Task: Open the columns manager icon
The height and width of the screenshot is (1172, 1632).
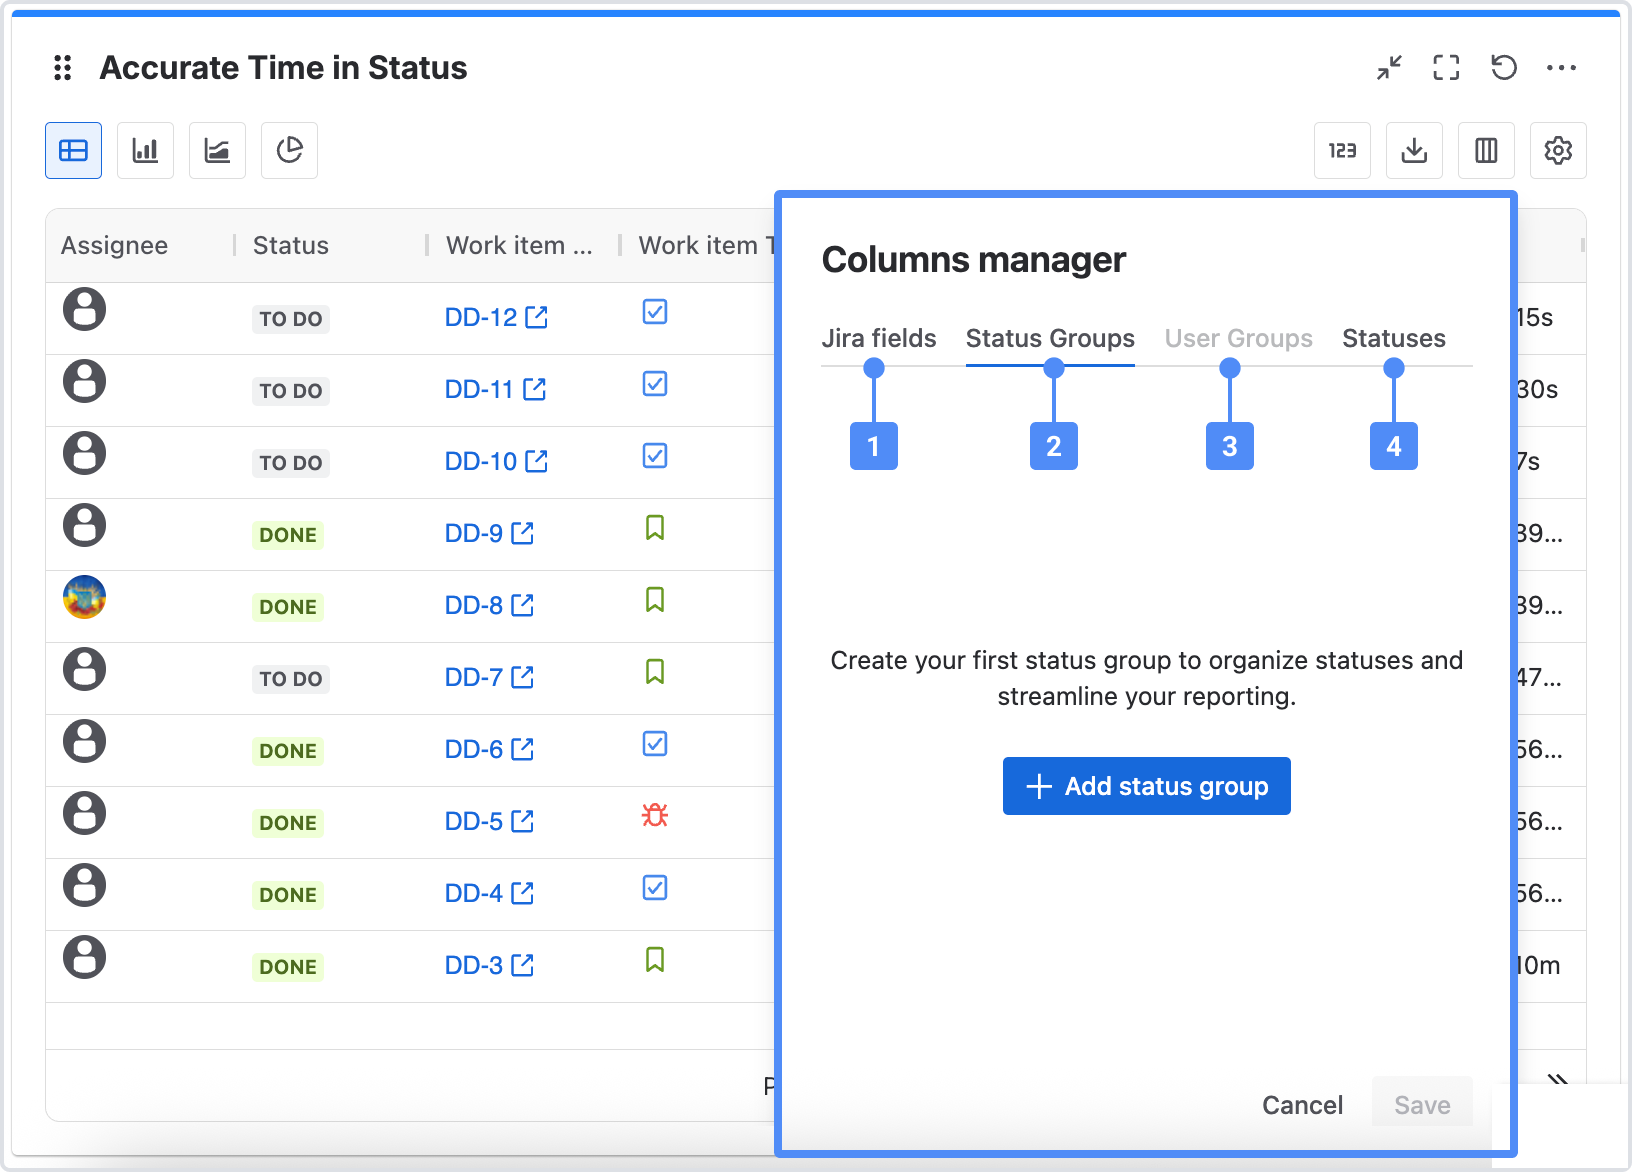Action: 1486,151
